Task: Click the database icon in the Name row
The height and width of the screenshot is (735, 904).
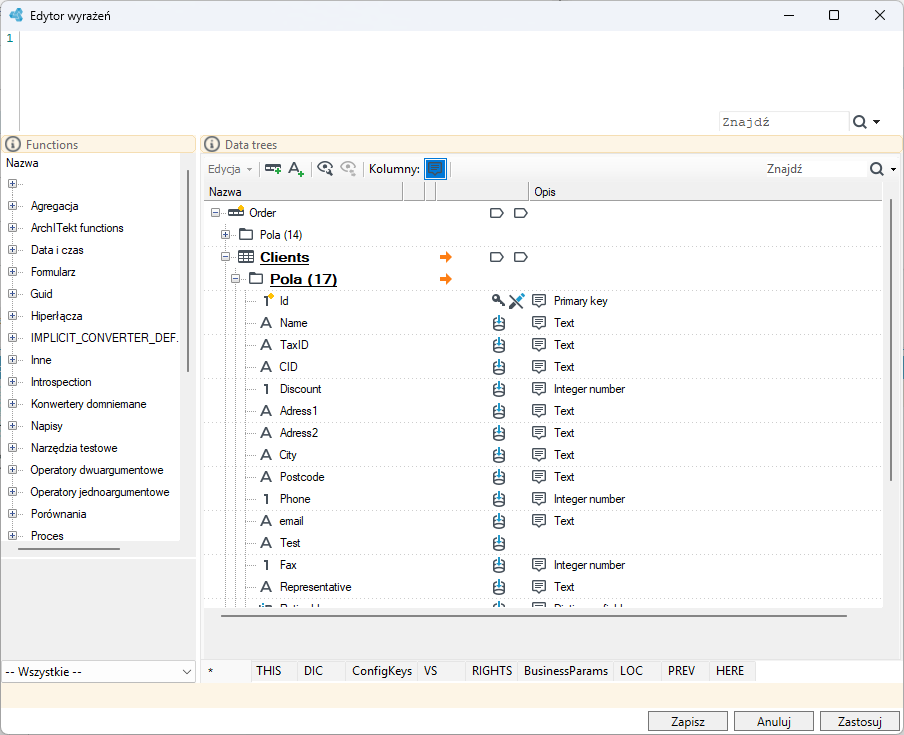Action: click(x=499, y=323)
